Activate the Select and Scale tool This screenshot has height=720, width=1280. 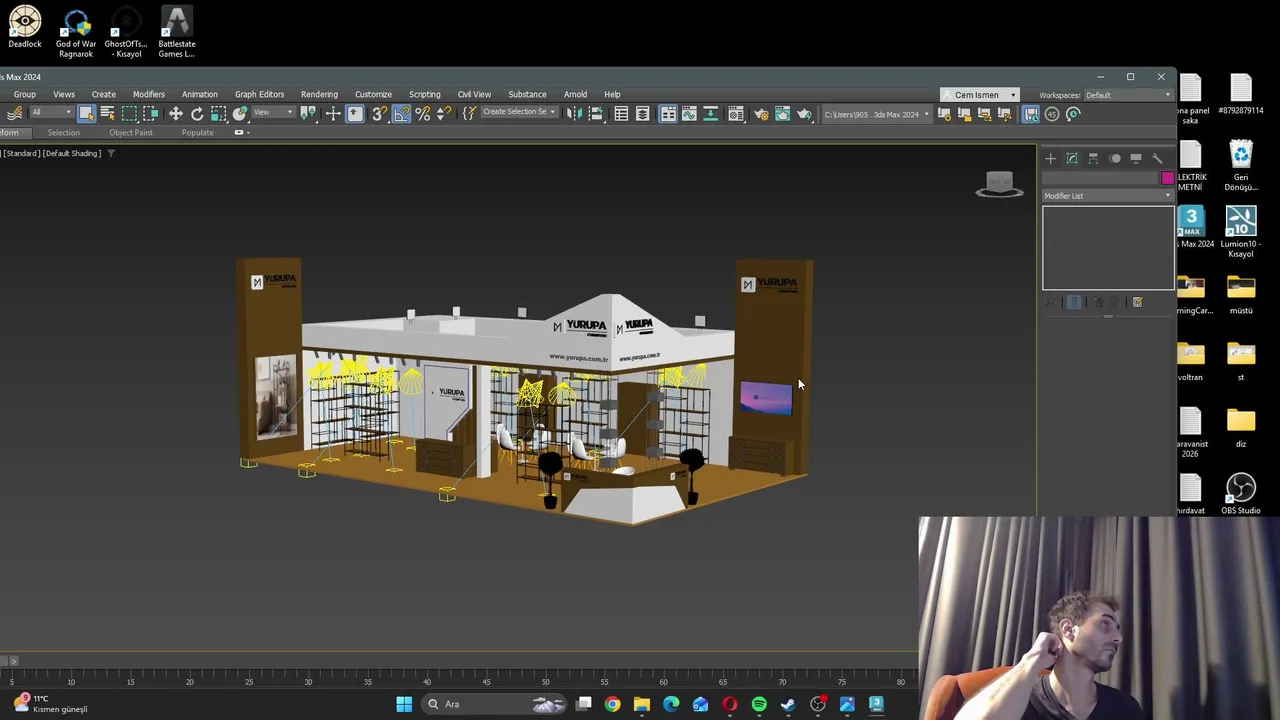218,114
